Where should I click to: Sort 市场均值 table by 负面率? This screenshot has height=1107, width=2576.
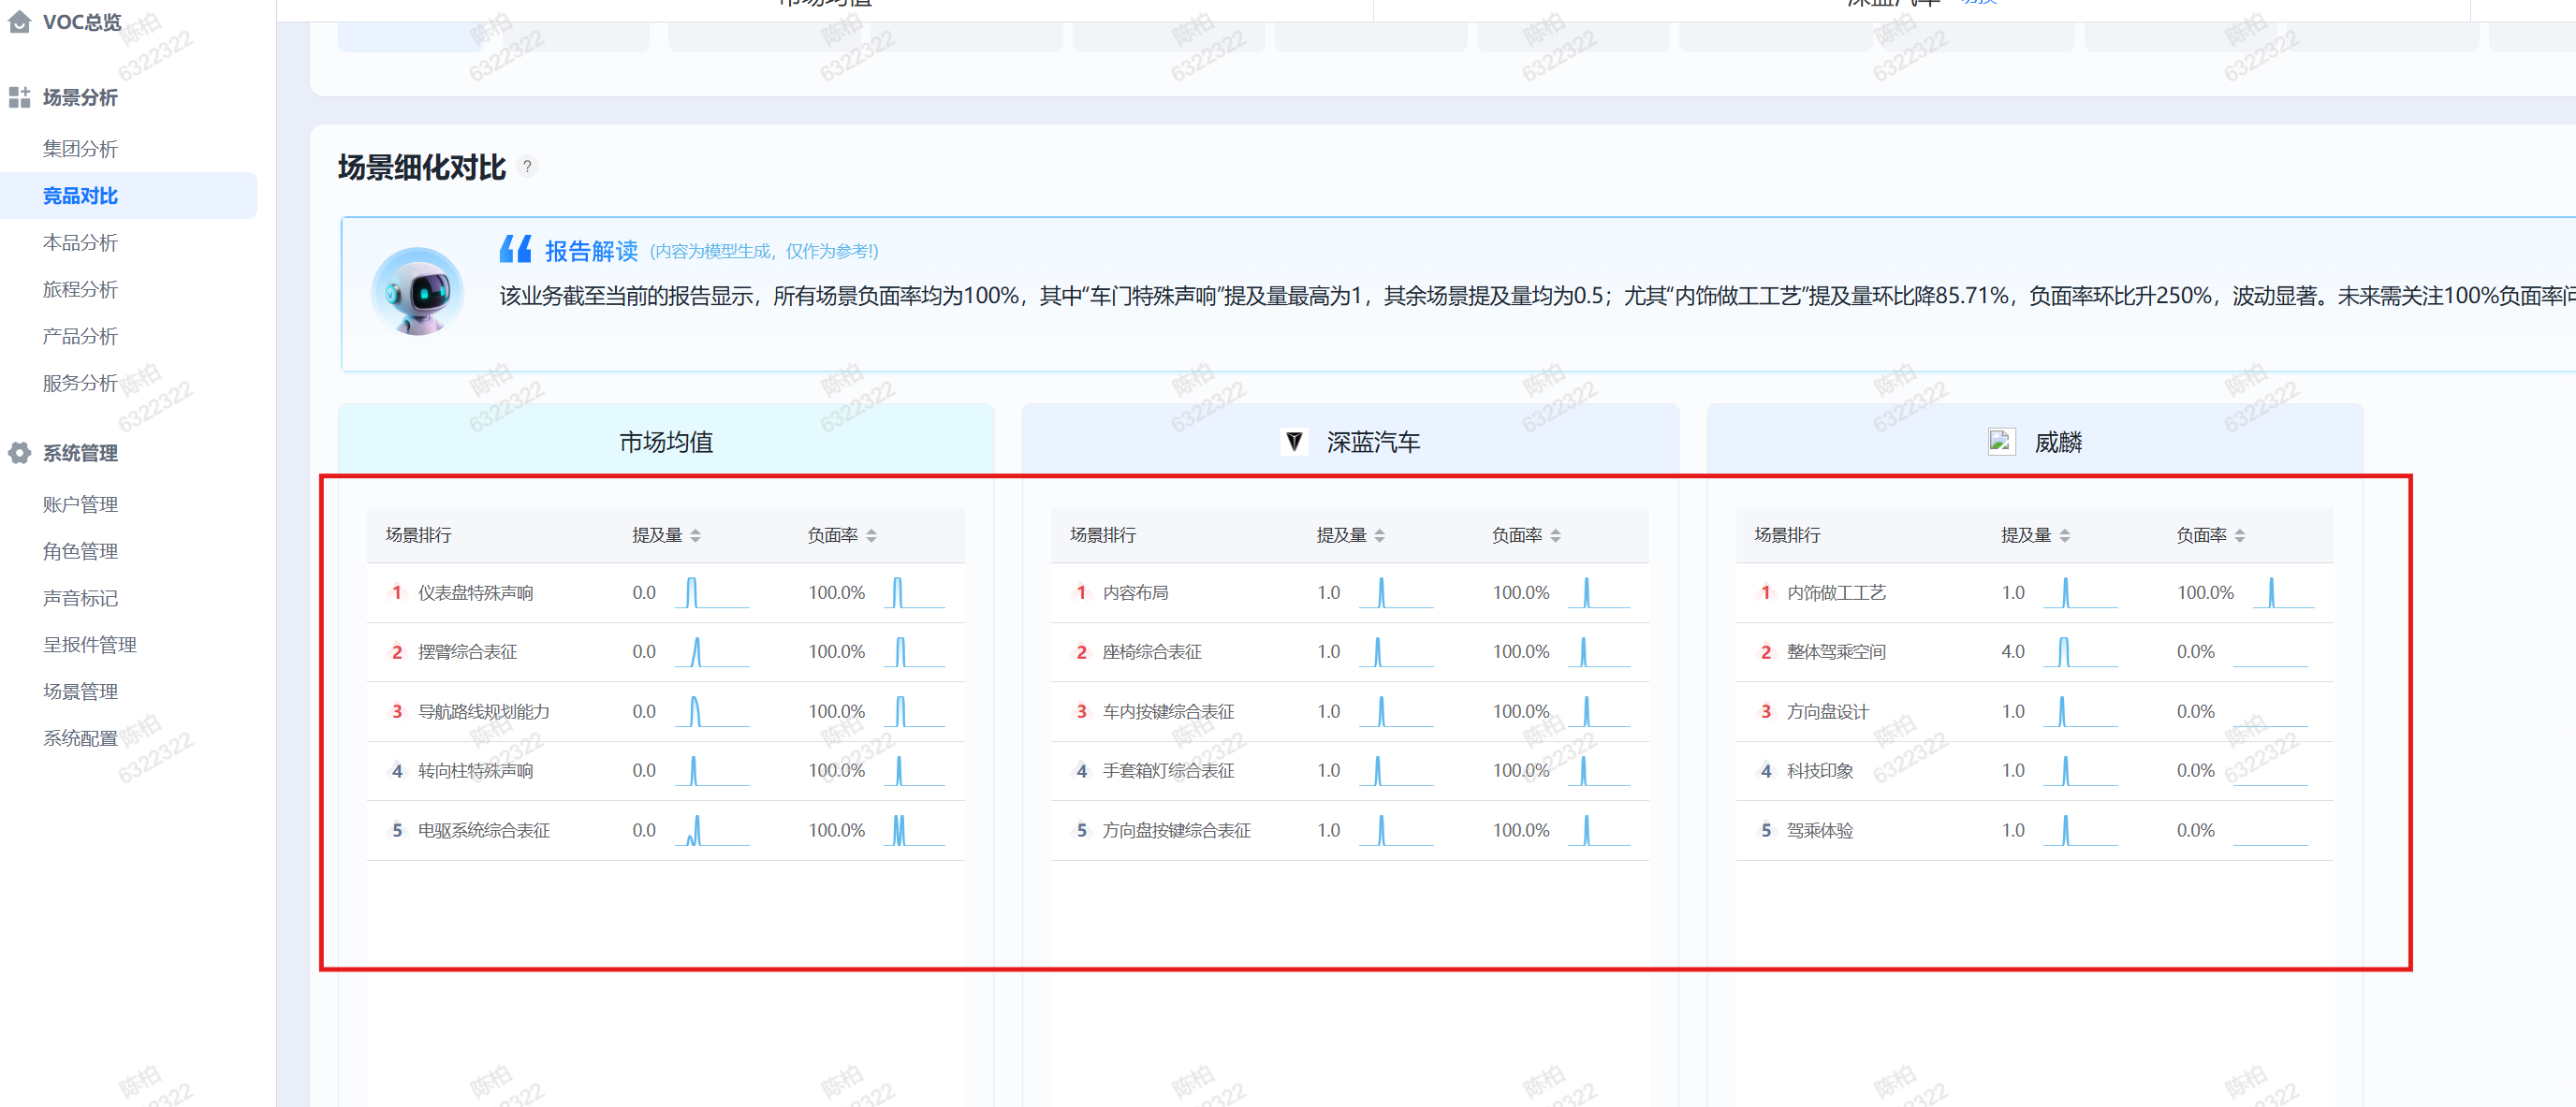871,536
